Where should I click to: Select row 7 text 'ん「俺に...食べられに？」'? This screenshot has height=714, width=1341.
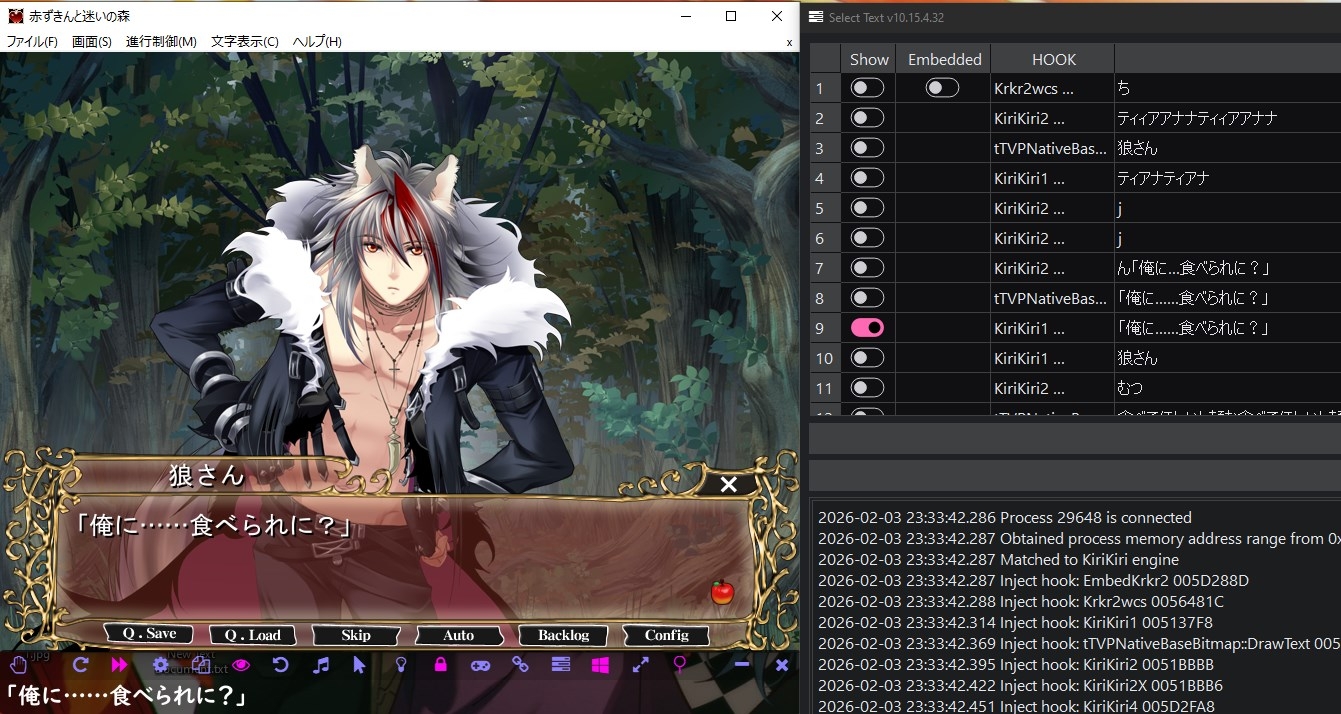coord(1228,268)
